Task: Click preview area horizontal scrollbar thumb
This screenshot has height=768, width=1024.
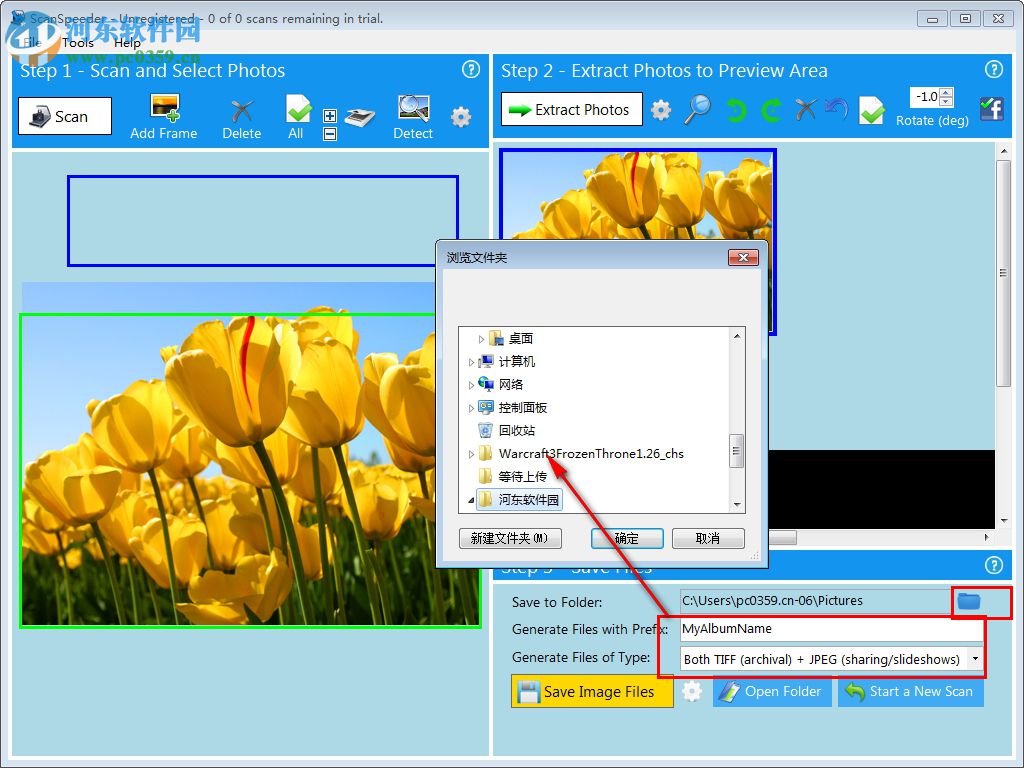Action: [782, 537]
